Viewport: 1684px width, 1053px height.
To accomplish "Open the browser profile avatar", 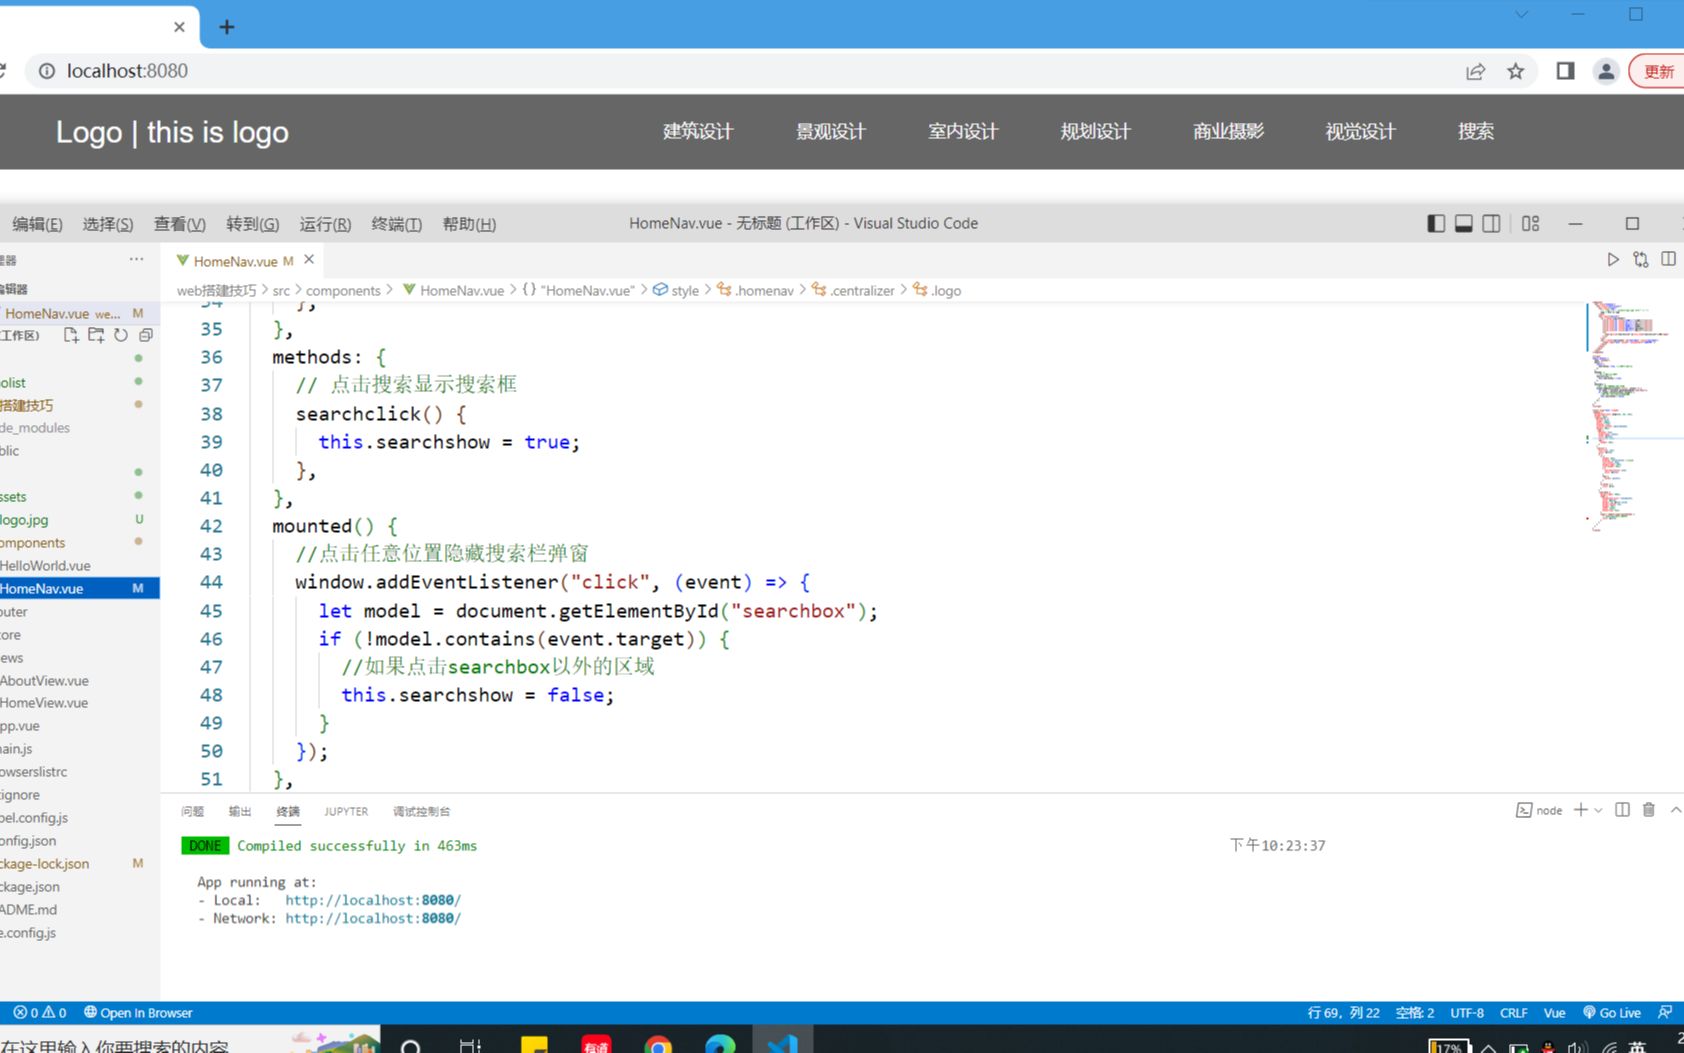I will point(1606,71).
